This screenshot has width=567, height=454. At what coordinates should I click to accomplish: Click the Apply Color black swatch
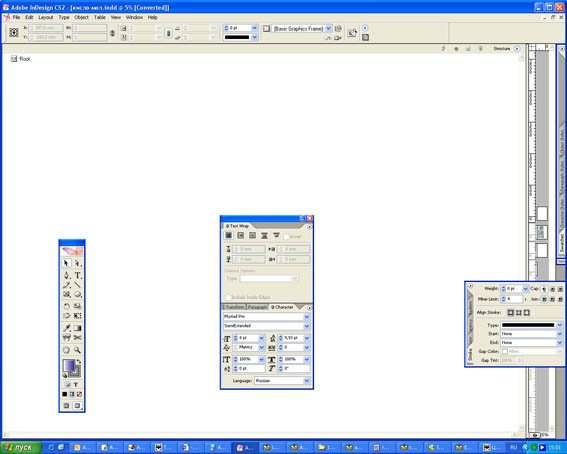[64, 394]
